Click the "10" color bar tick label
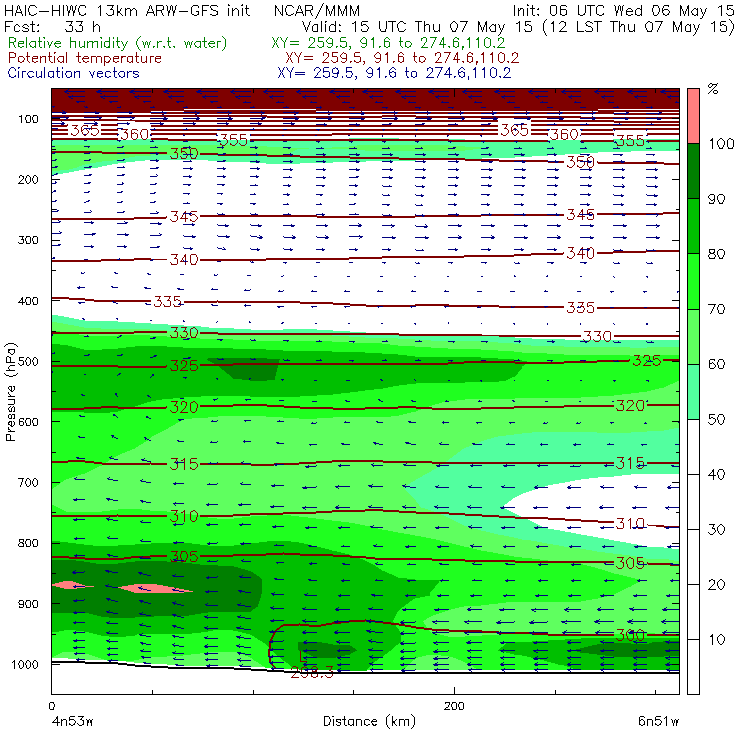The image size is (740, 740). (716, 640)
